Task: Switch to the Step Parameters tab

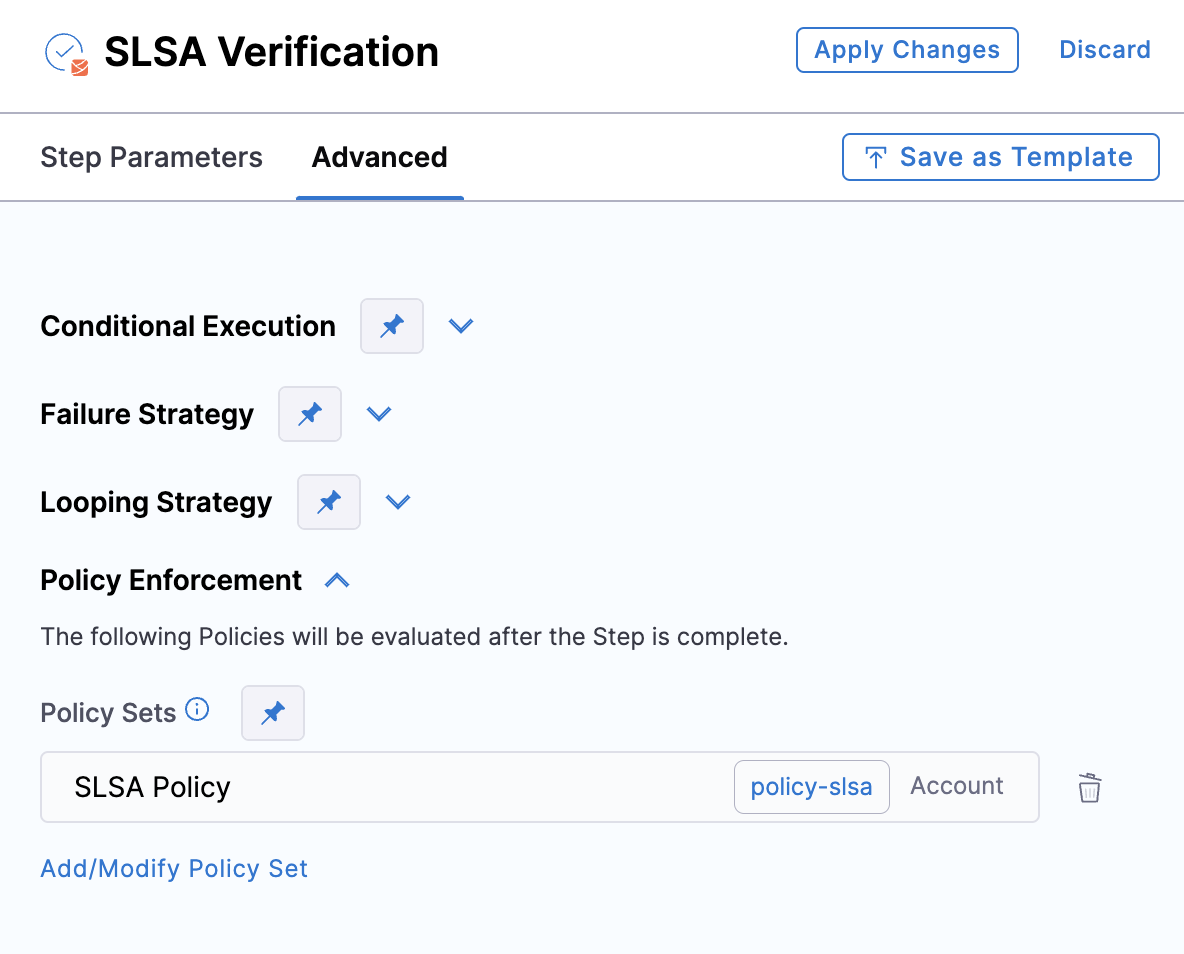Action: pos(151,158)
